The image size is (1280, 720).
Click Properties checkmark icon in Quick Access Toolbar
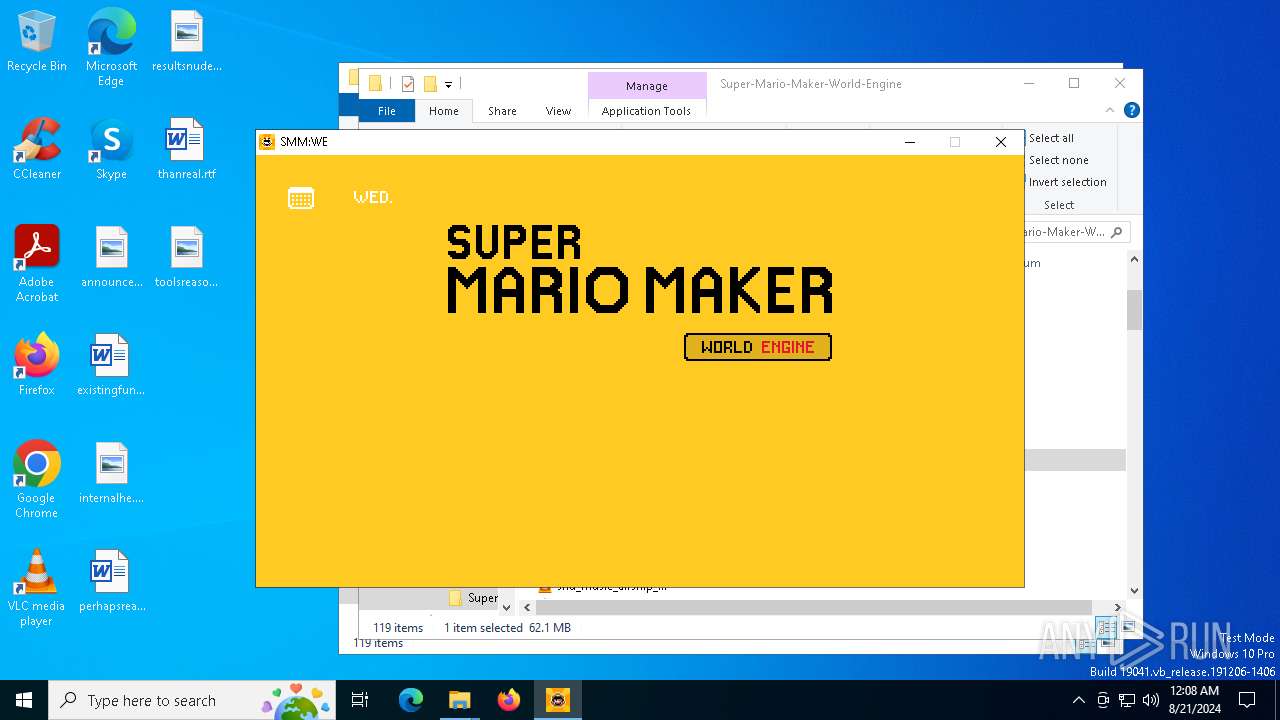click(x=408, y=84)
